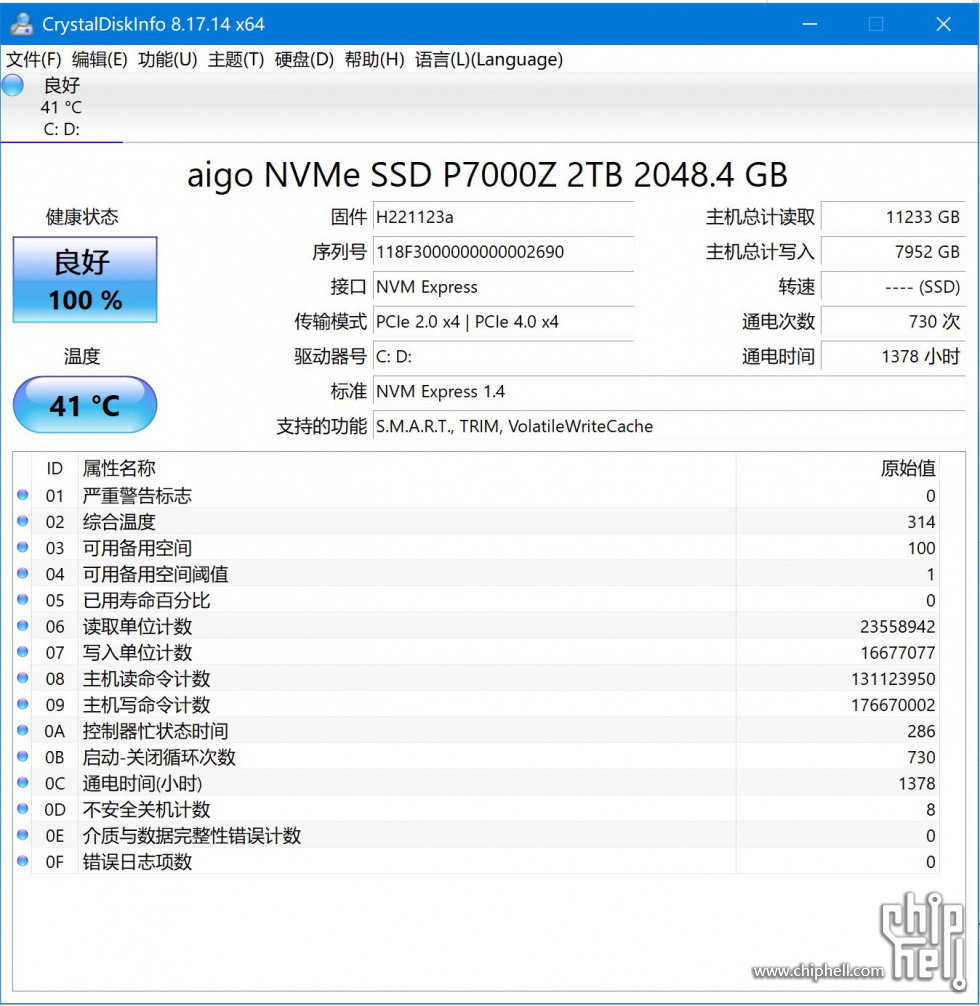Click the status dot for row 09 主机写命令计数
Screen dimensions: 980x1006
22,704
